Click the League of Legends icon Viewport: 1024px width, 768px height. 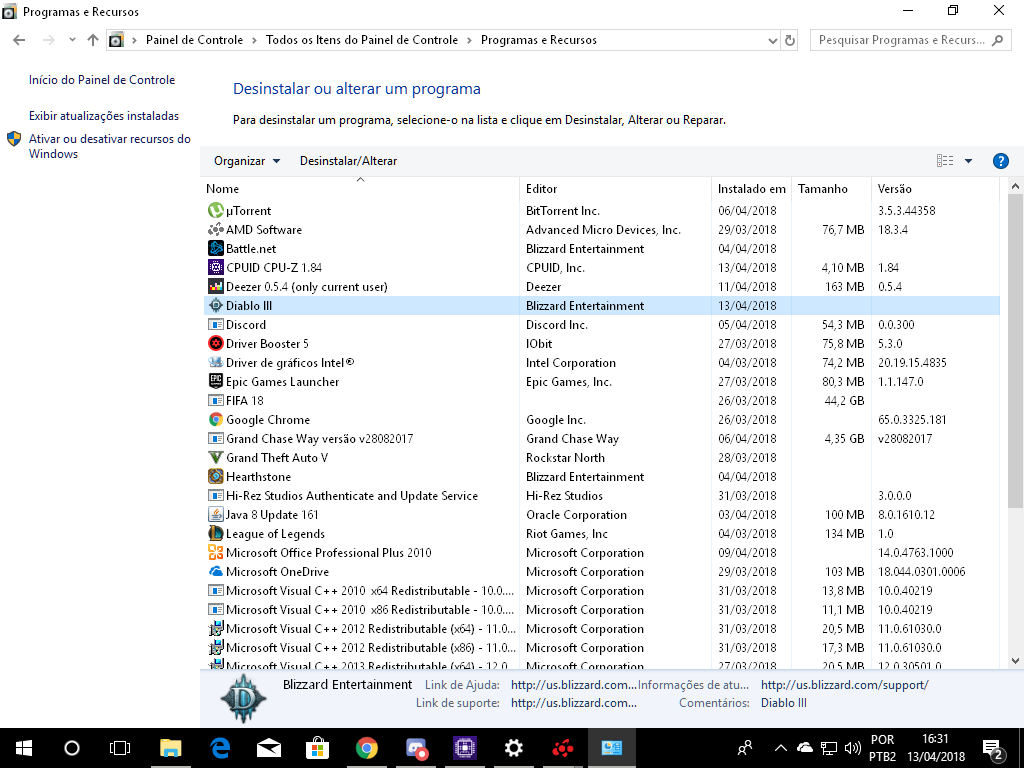pyautogui.click(x=216, y=533)
